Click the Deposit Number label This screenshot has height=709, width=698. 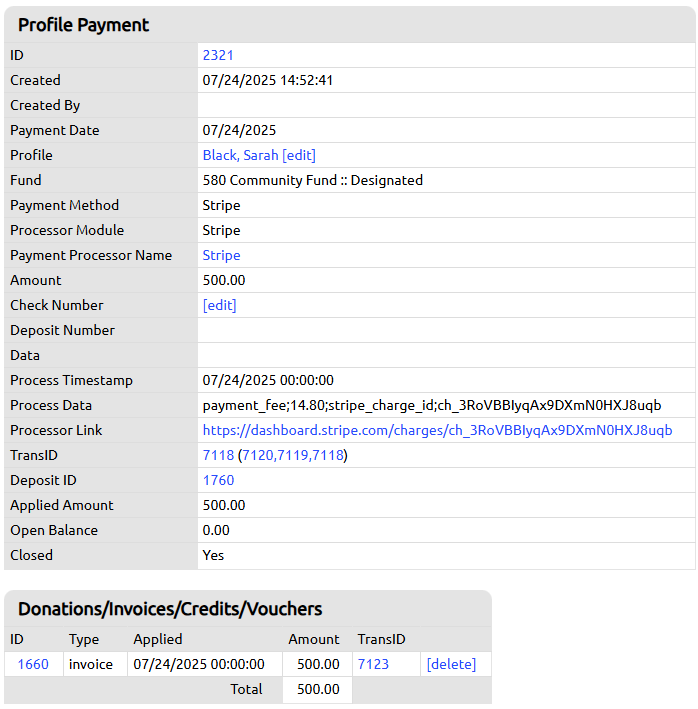[62, 330]
